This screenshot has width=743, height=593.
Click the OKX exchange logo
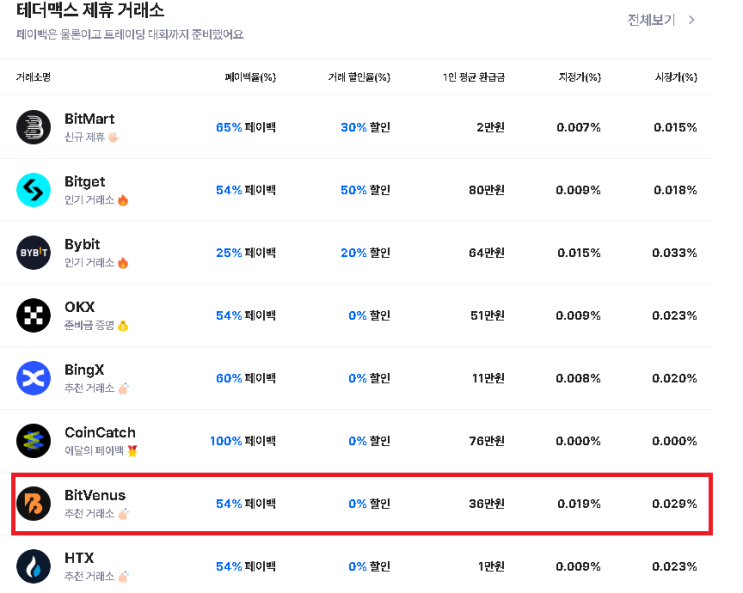click(x=34, y=315)
